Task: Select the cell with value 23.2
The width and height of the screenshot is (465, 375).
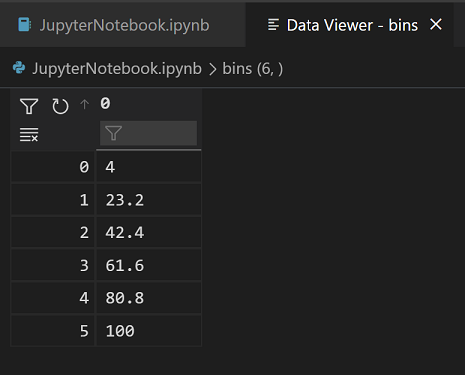Action: (149, 200)
